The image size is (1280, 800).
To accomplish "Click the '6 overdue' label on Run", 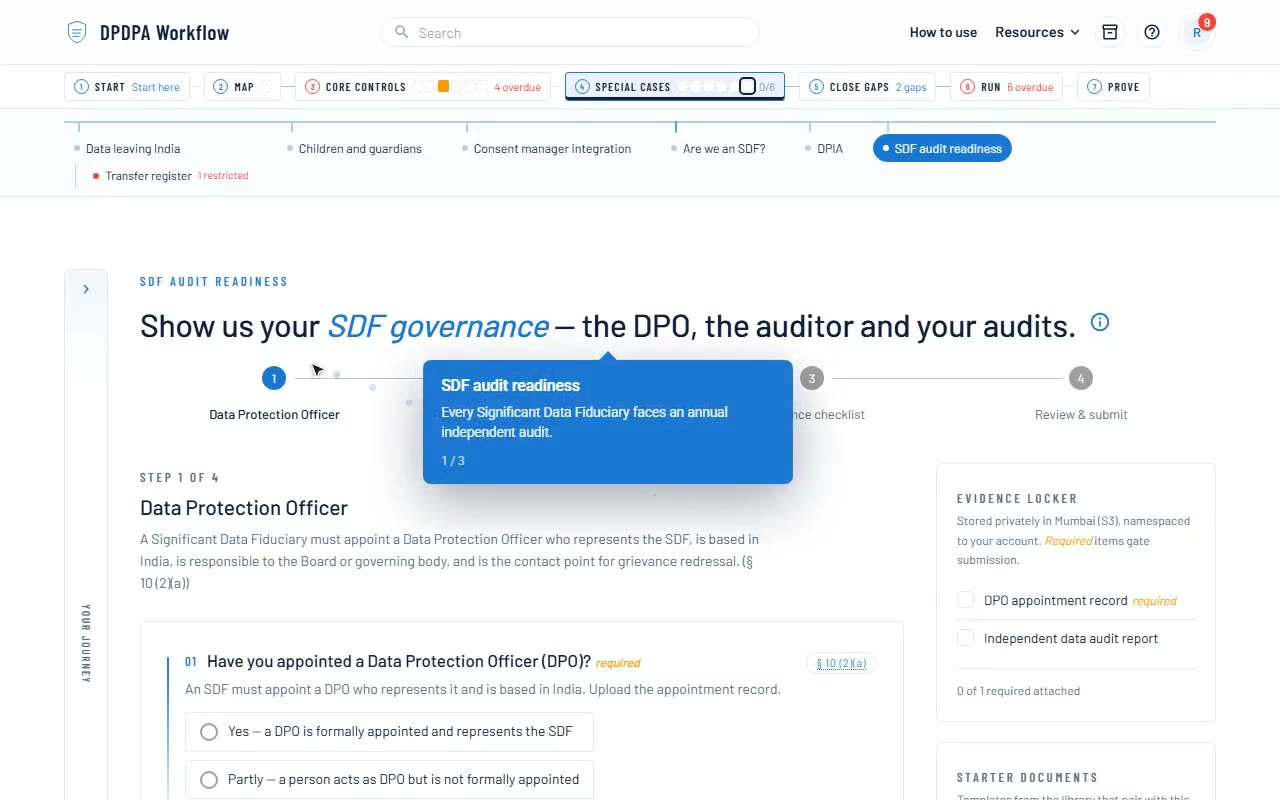I will (1030, 87).
